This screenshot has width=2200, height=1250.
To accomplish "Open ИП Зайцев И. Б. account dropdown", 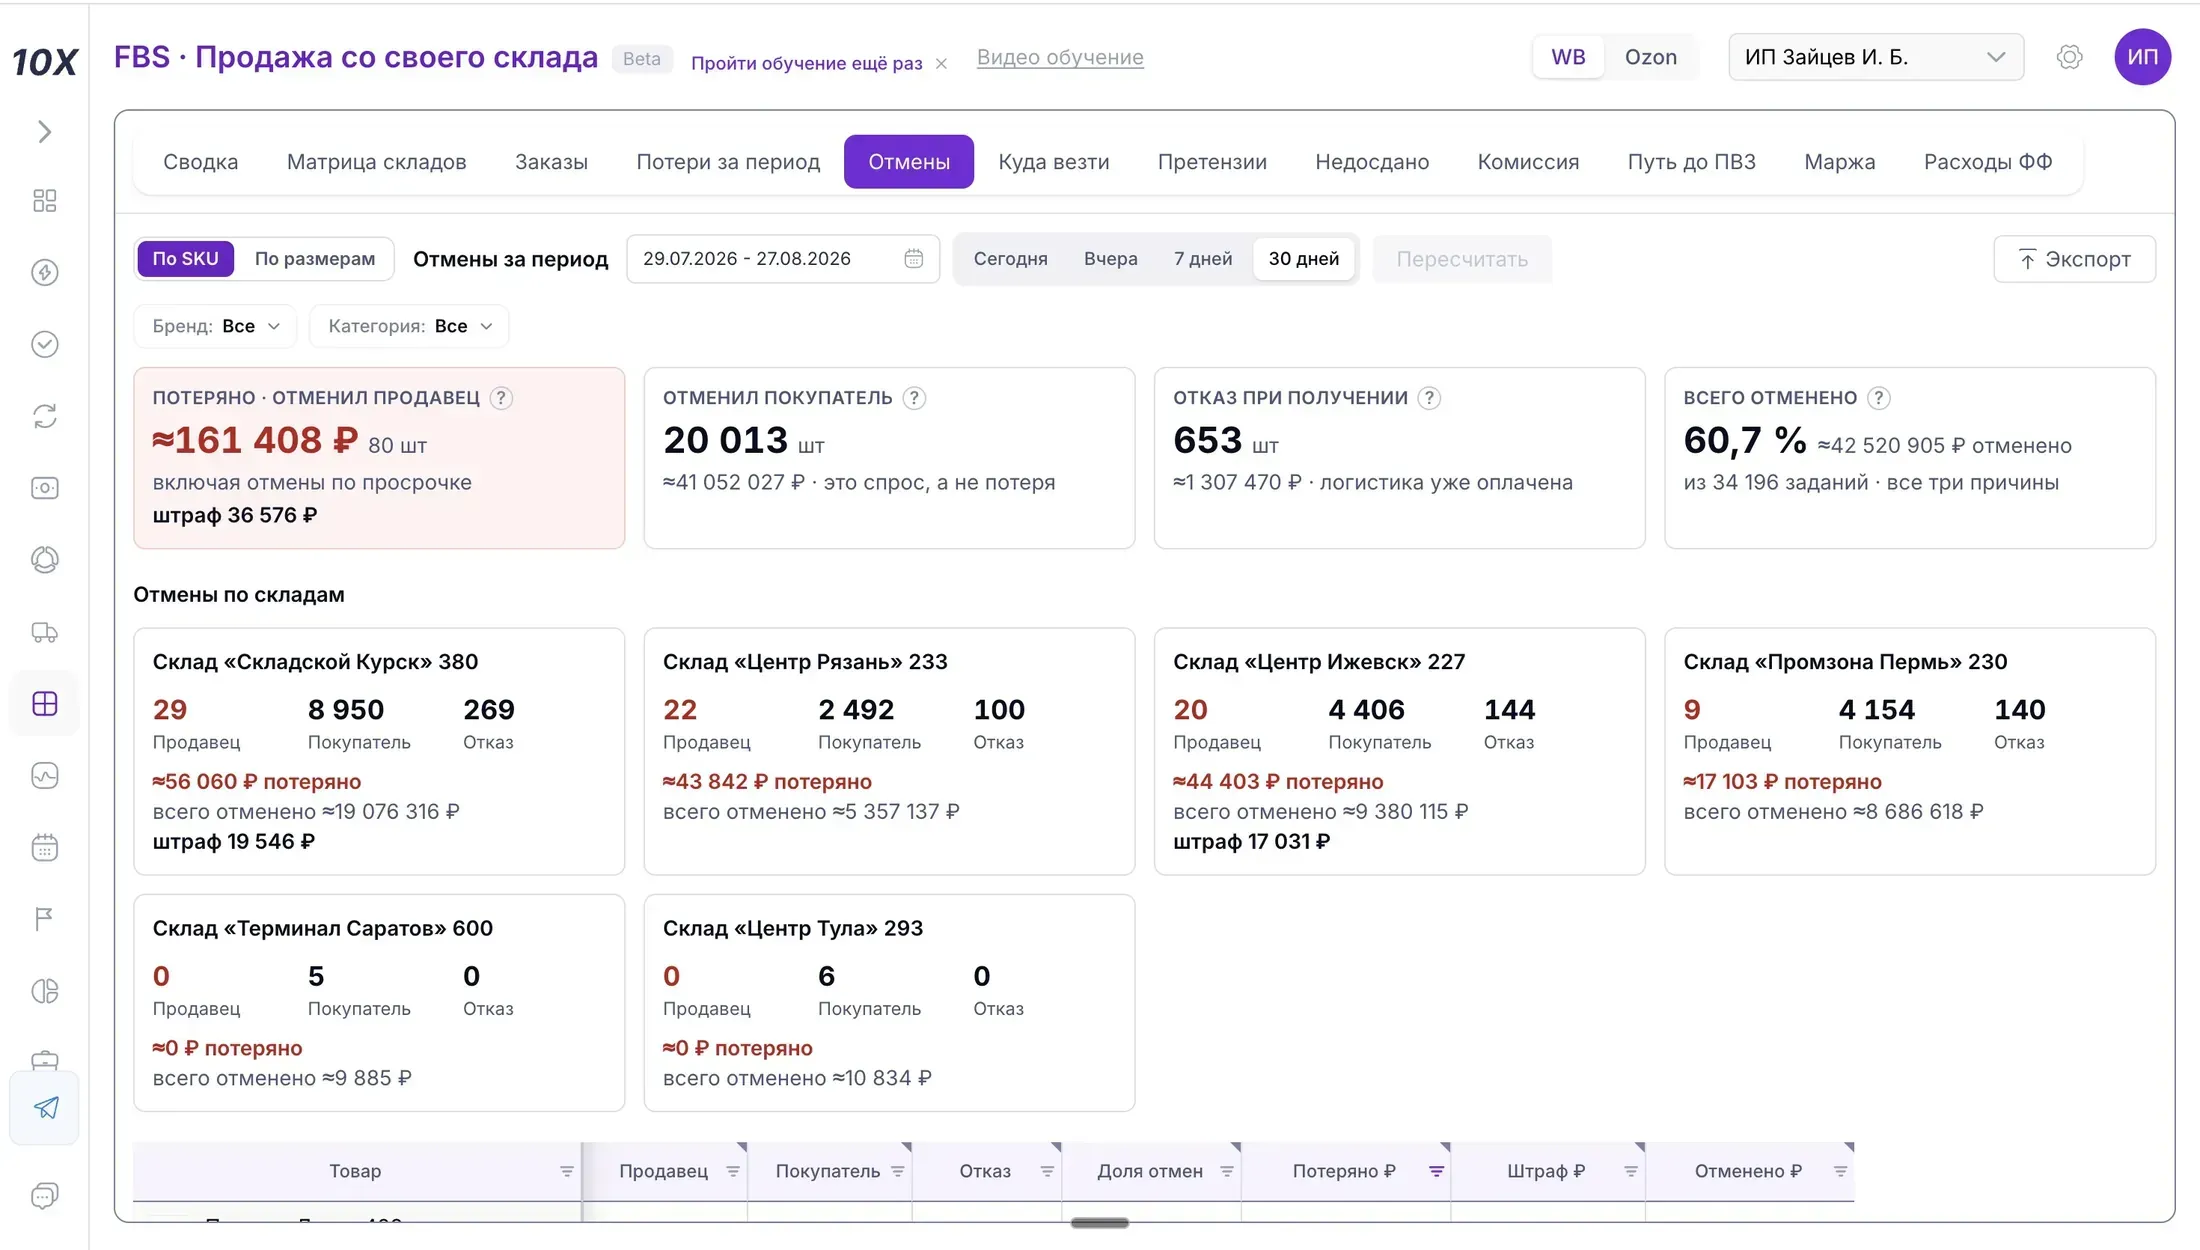I will click(1876, 57).
